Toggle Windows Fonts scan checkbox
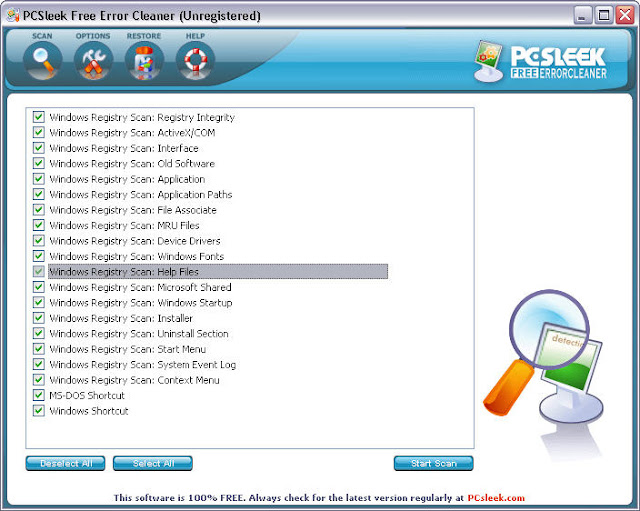Viewport: 640px width, 511px height. tap(39, 256)
